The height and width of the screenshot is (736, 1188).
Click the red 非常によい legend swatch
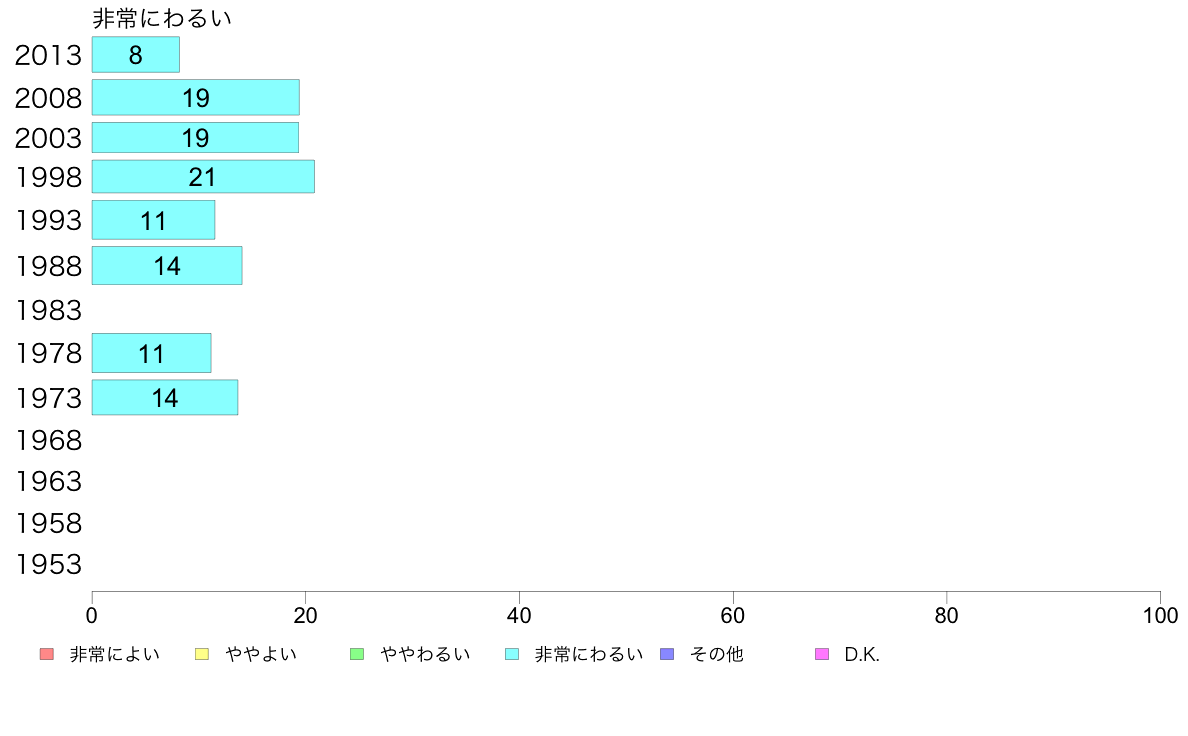(46, 654)
